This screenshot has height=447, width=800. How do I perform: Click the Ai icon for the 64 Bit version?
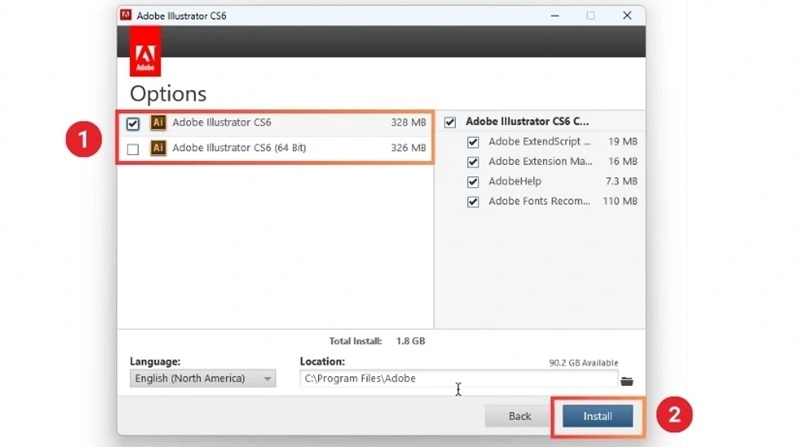(x=157, y=148)
